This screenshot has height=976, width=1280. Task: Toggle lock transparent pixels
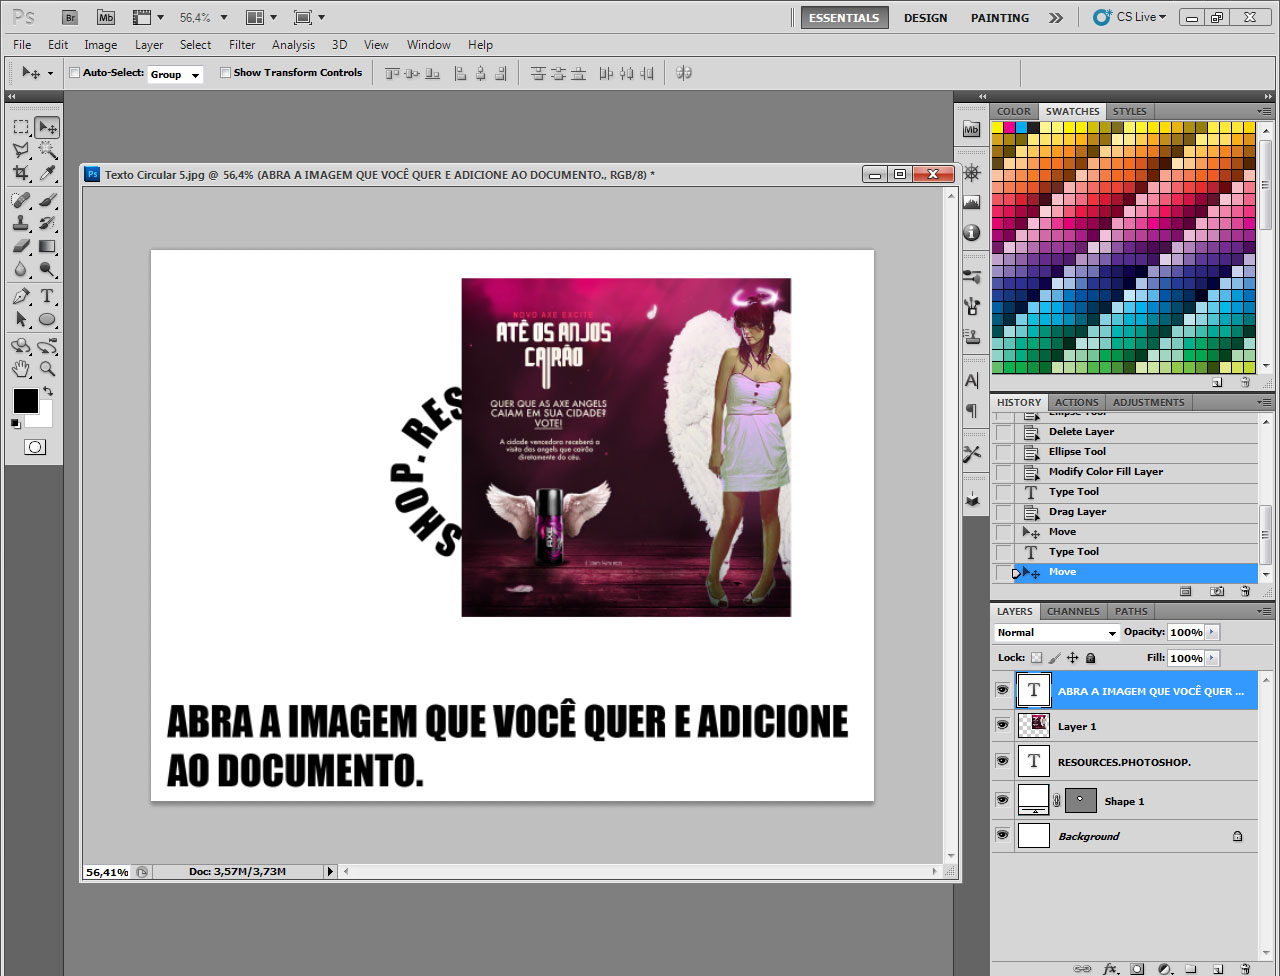point(1036,658)
